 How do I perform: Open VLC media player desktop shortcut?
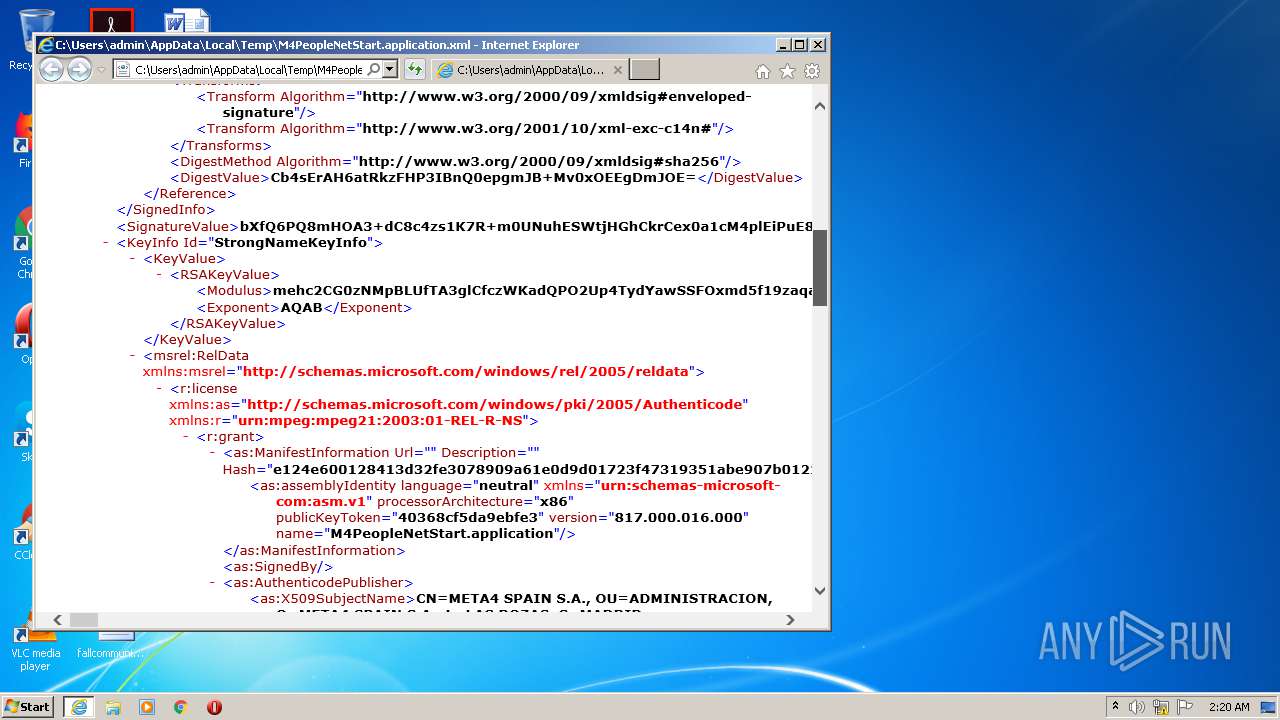point(35,649)
